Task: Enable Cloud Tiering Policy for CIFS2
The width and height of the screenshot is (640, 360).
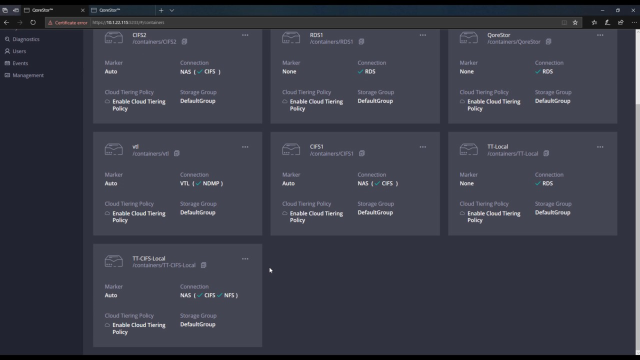Action: tap(135, 105)
